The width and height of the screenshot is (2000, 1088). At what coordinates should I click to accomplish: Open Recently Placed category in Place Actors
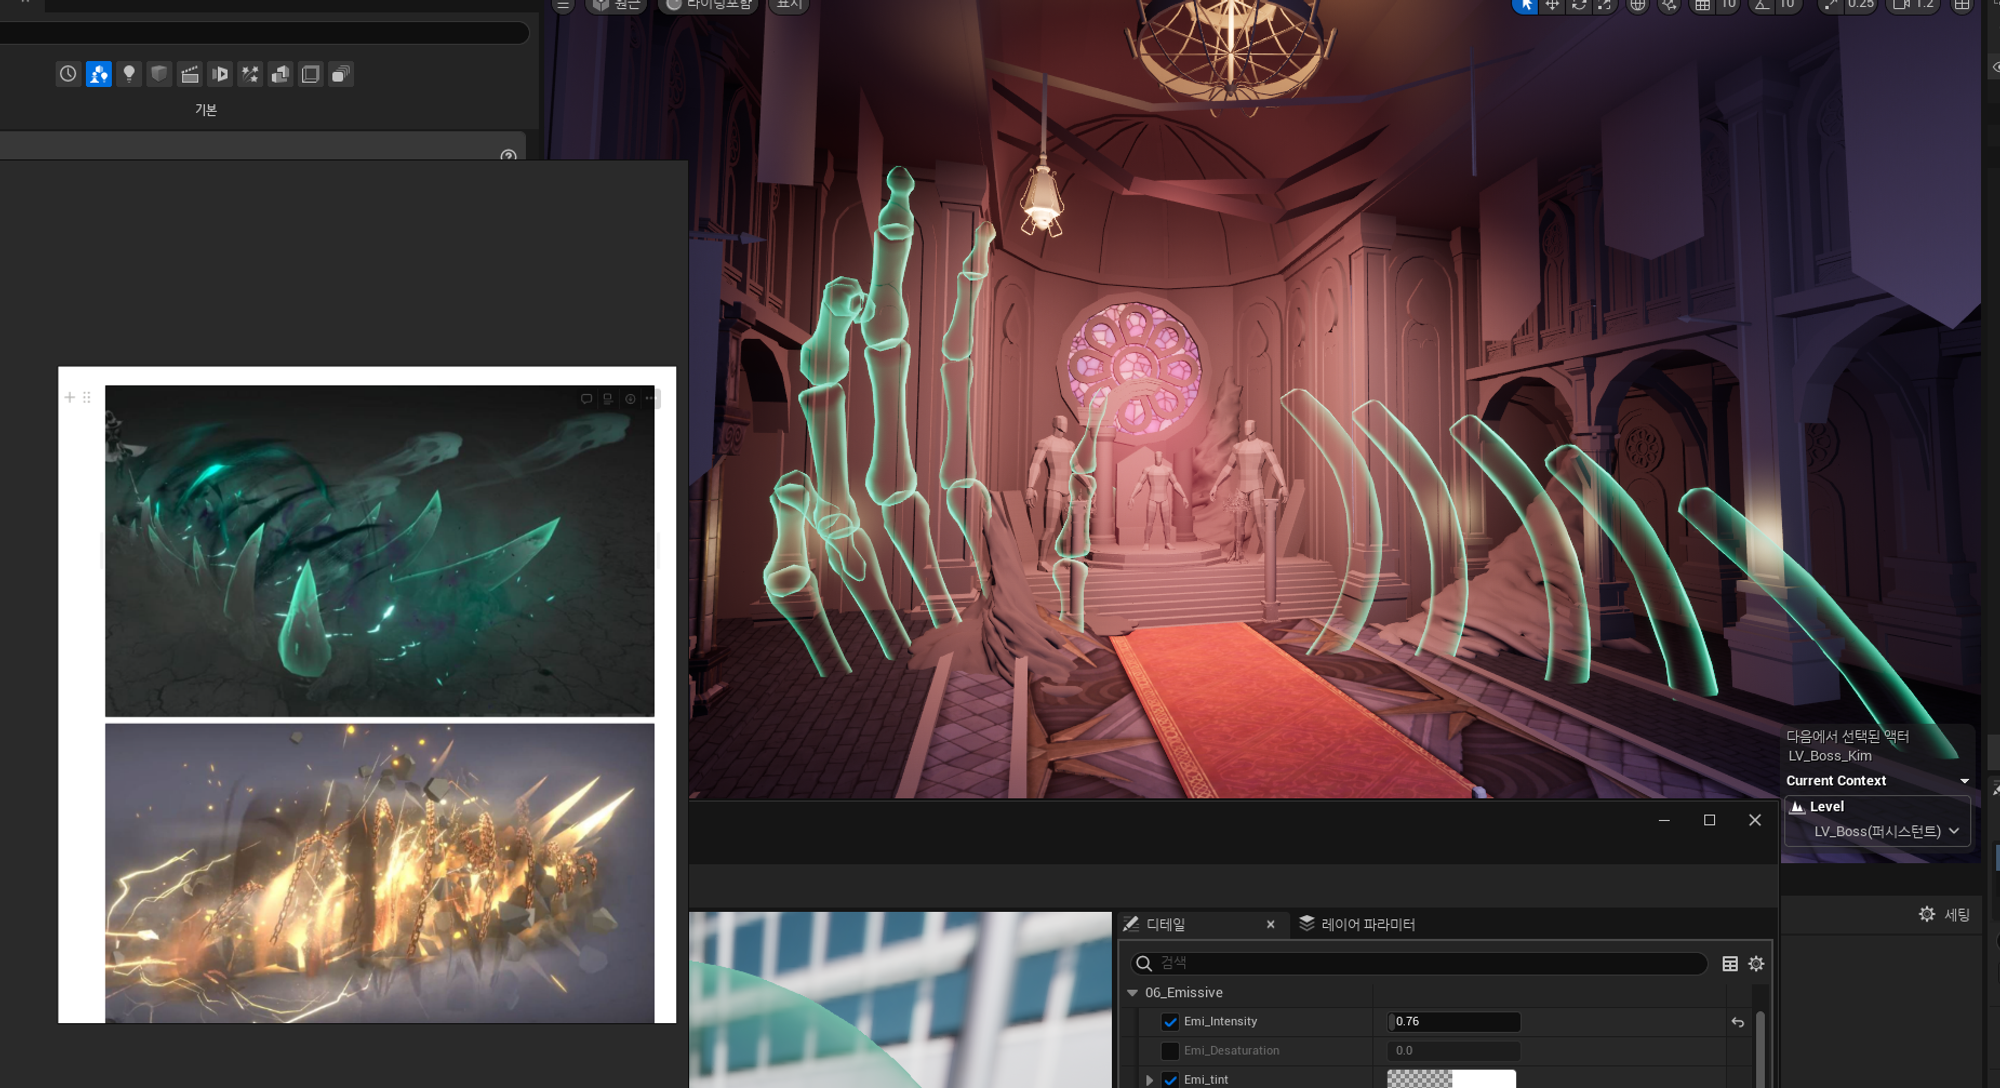click(x=68, y=74)
